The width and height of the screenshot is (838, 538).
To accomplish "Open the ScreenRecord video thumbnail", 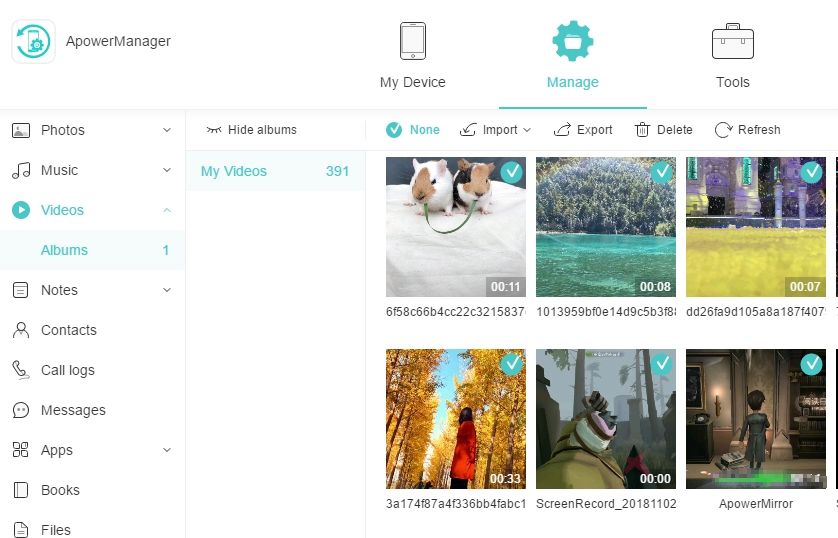I will tap(606, 418).
